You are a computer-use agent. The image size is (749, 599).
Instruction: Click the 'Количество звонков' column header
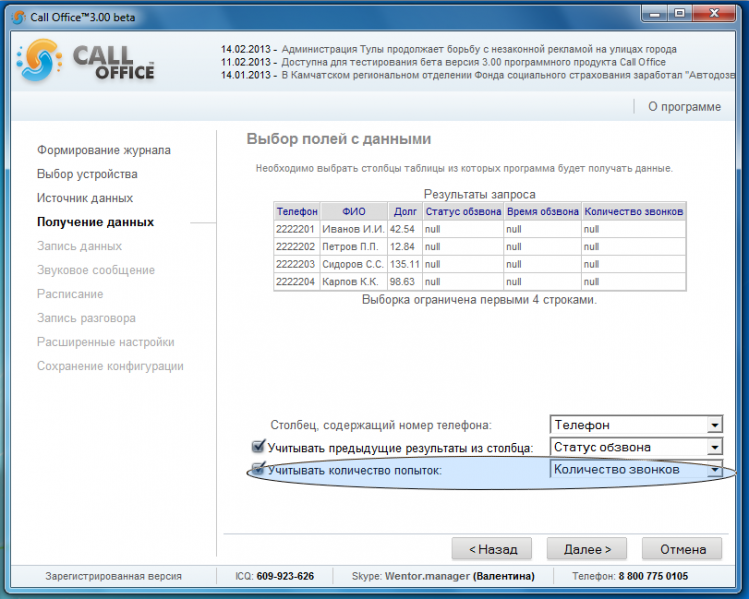pyautogui.click(x=634, y=211)
